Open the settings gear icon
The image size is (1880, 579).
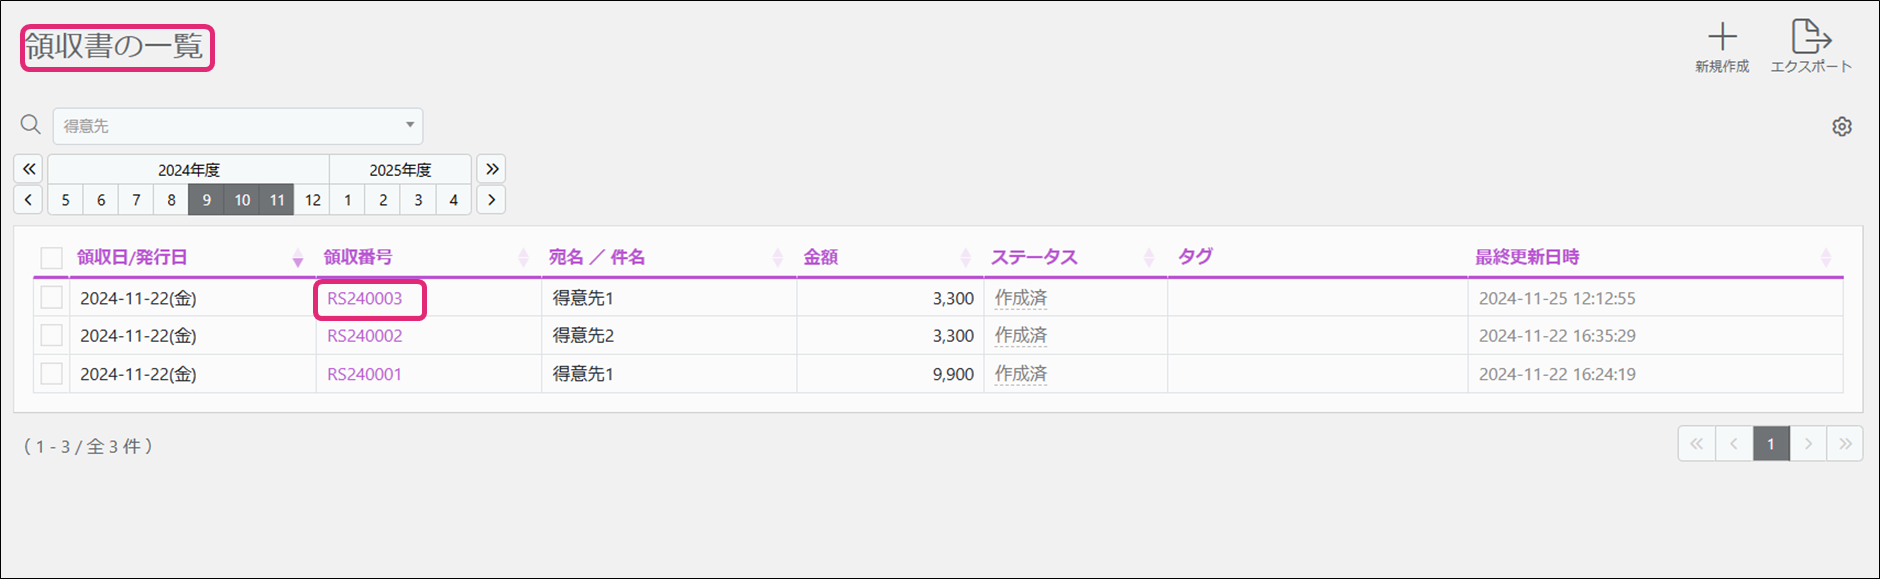click(1841, 127)
